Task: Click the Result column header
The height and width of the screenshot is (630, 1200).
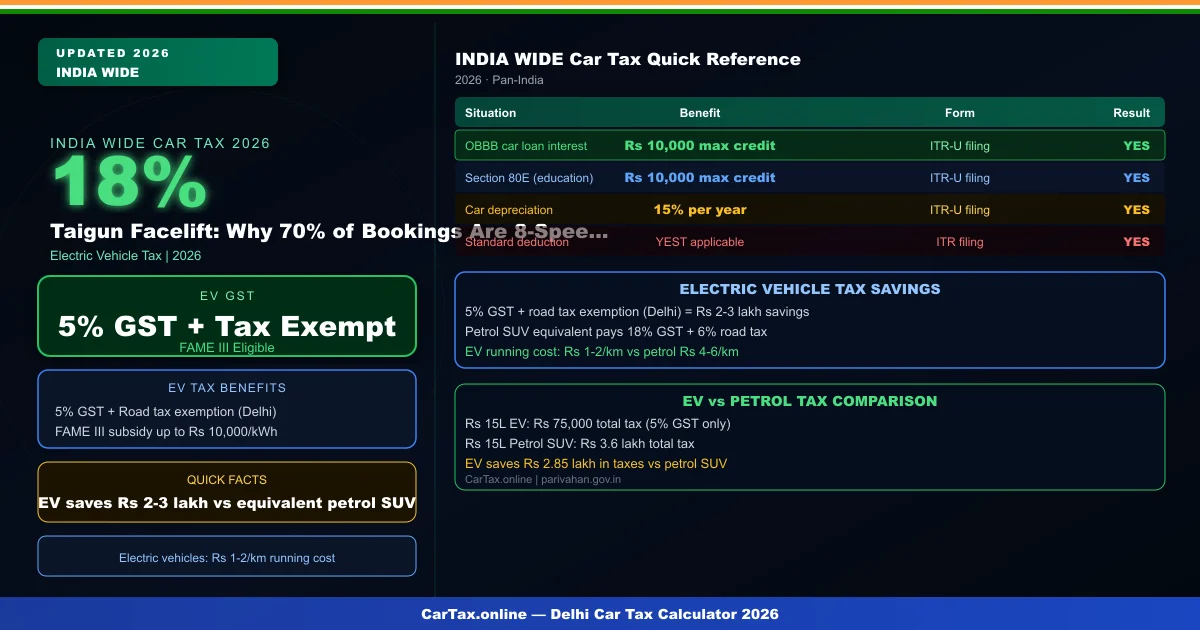Action: tap(1132, 113)
